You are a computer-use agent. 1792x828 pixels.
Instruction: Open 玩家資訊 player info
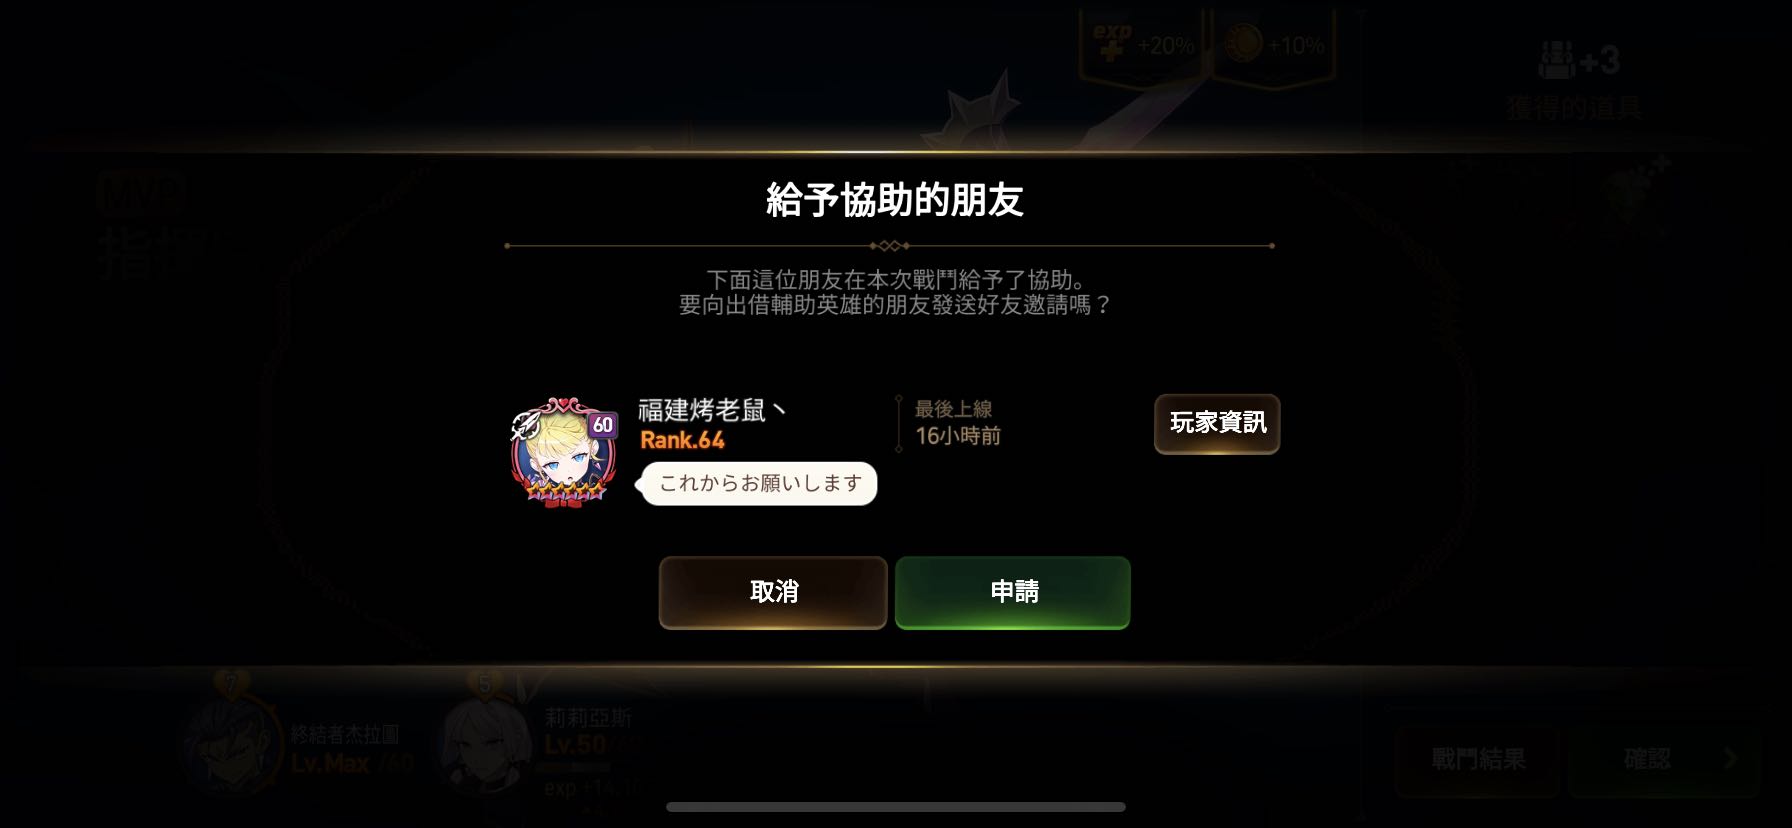click(1217, 424)
